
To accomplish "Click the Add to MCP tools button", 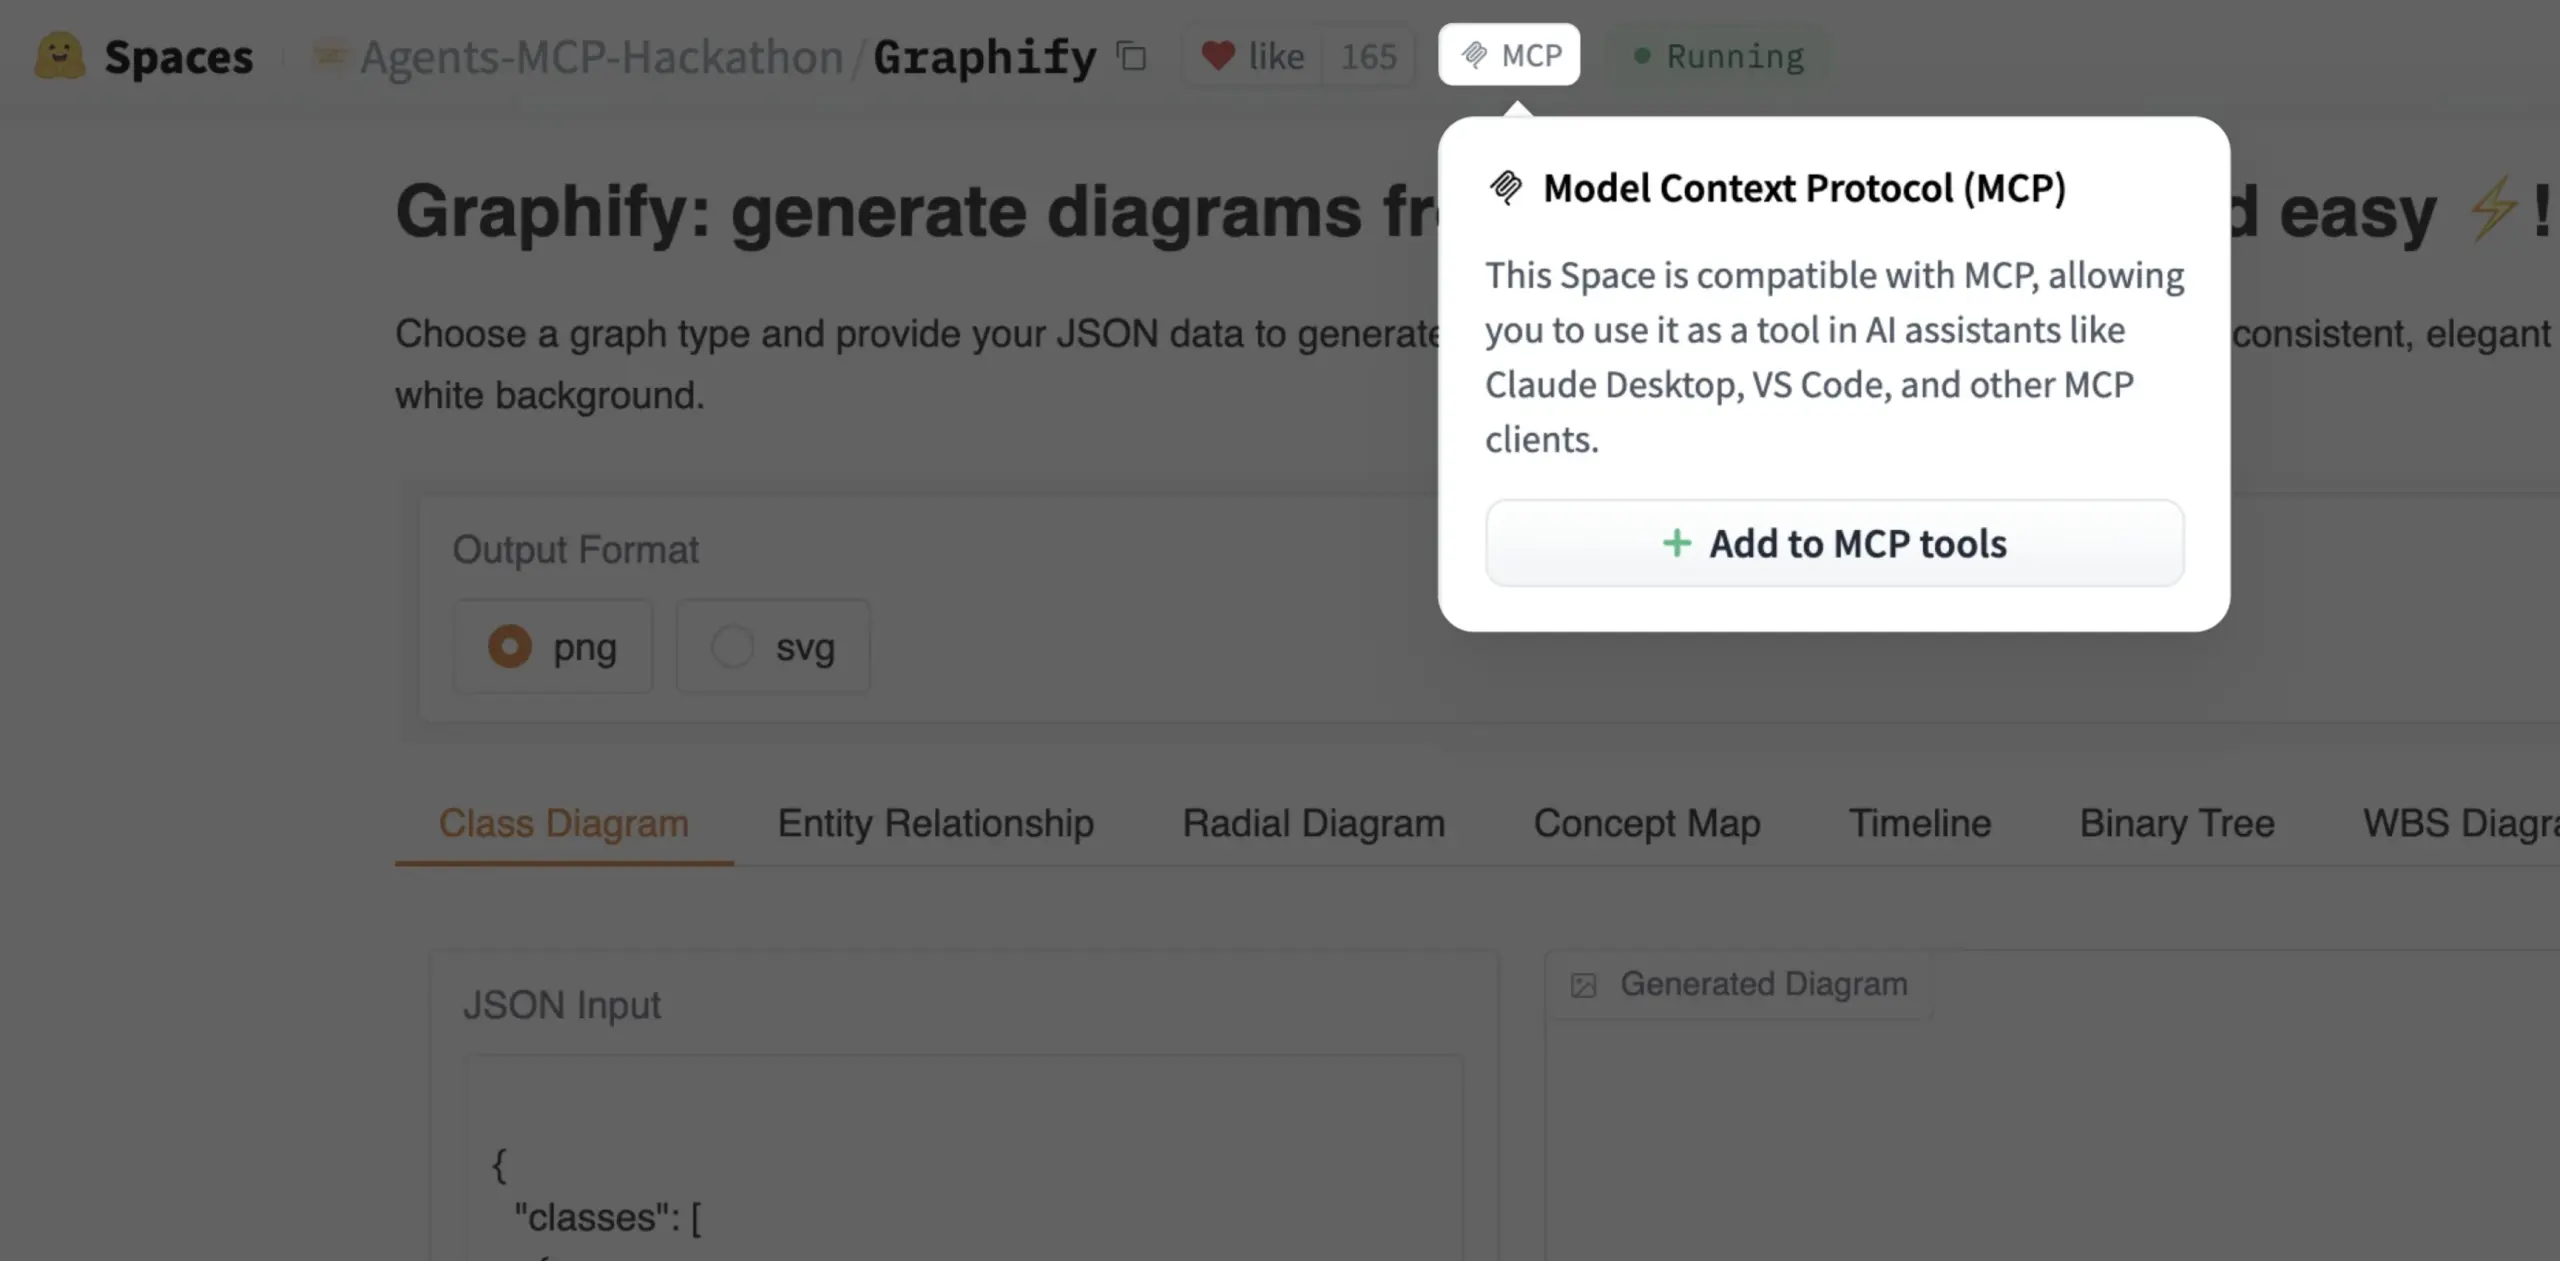I will 1834,543.
